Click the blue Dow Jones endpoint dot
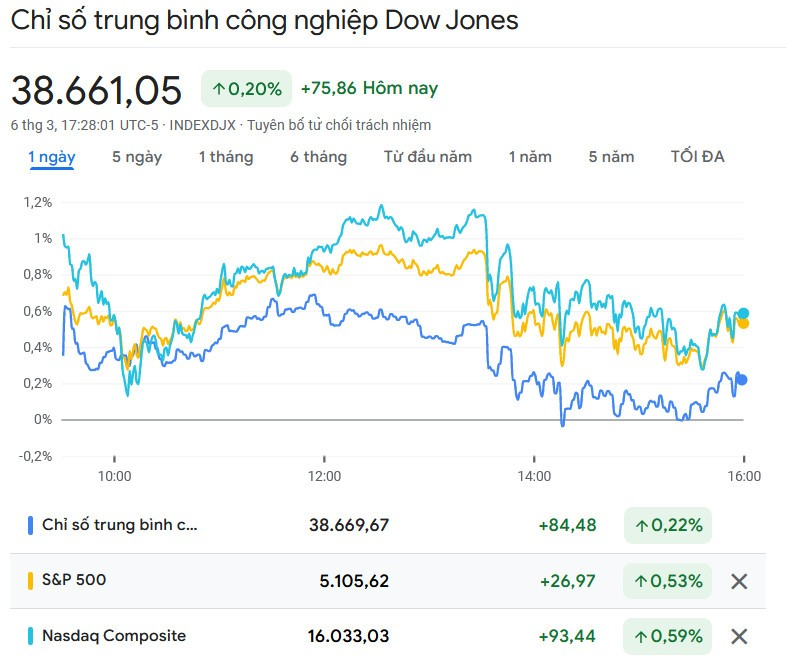 pos(741,379)
